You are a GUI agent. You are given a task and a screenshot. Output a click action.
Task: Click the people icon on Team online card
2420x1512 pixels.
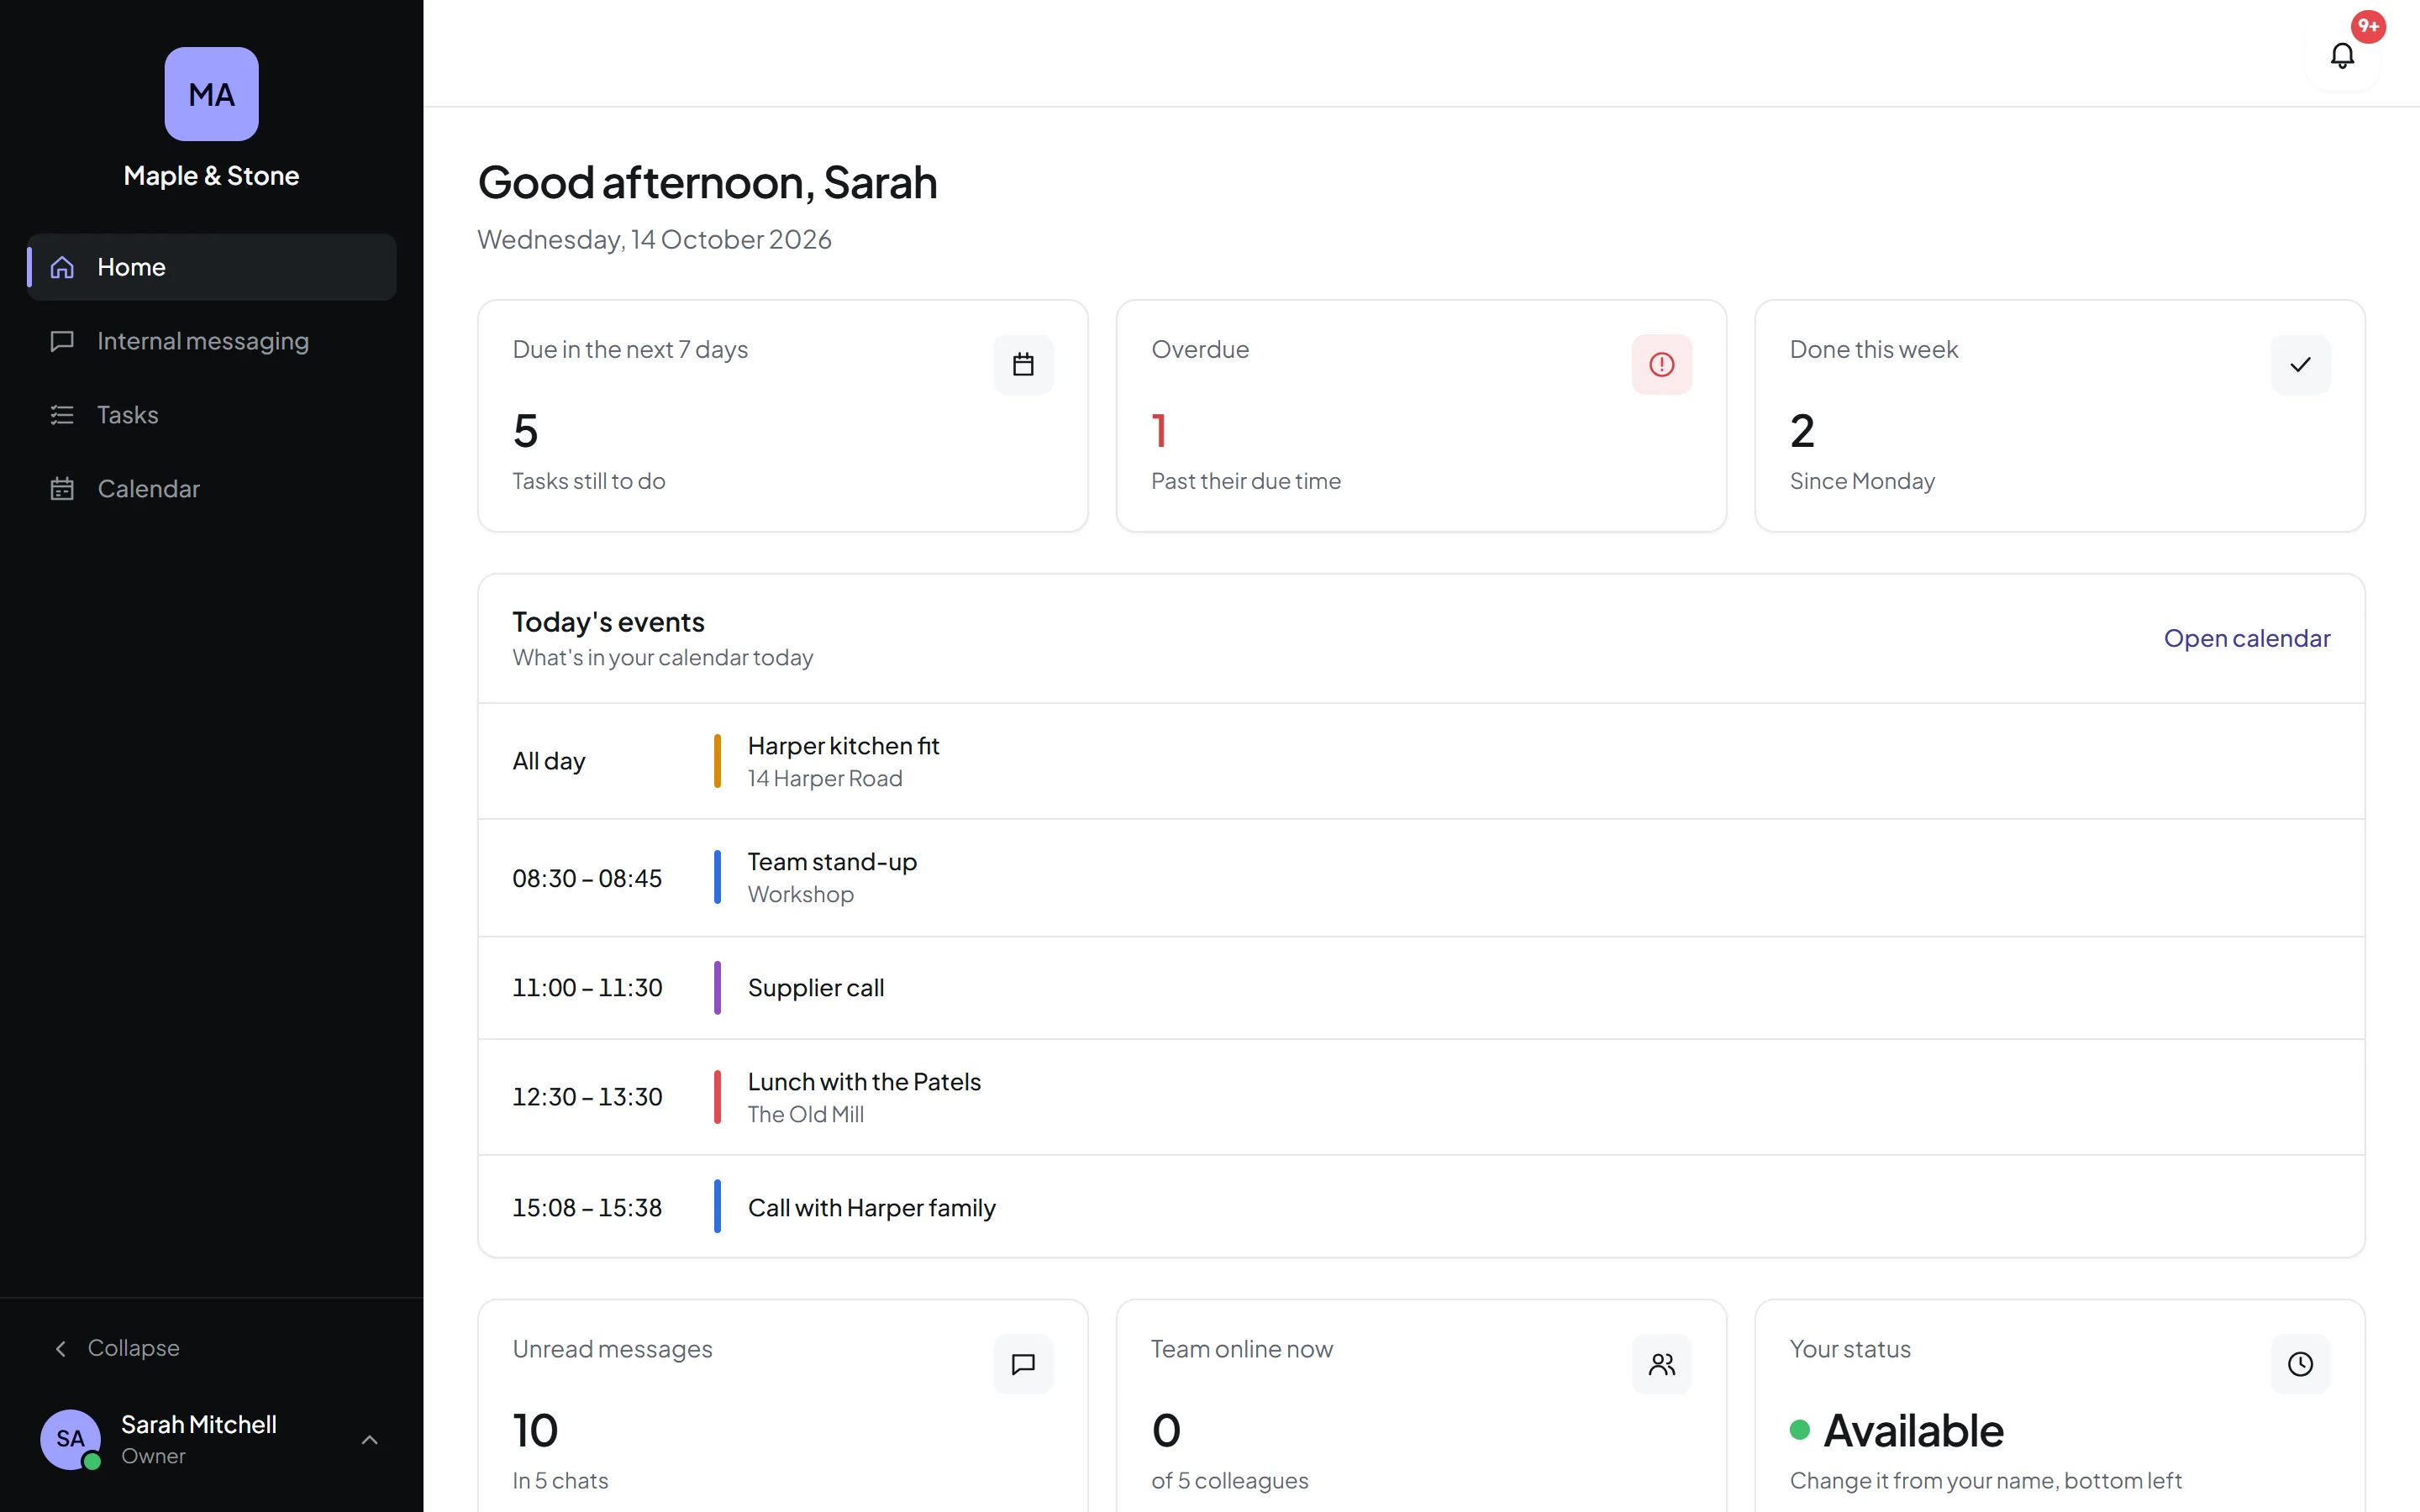(1661, 1364)
